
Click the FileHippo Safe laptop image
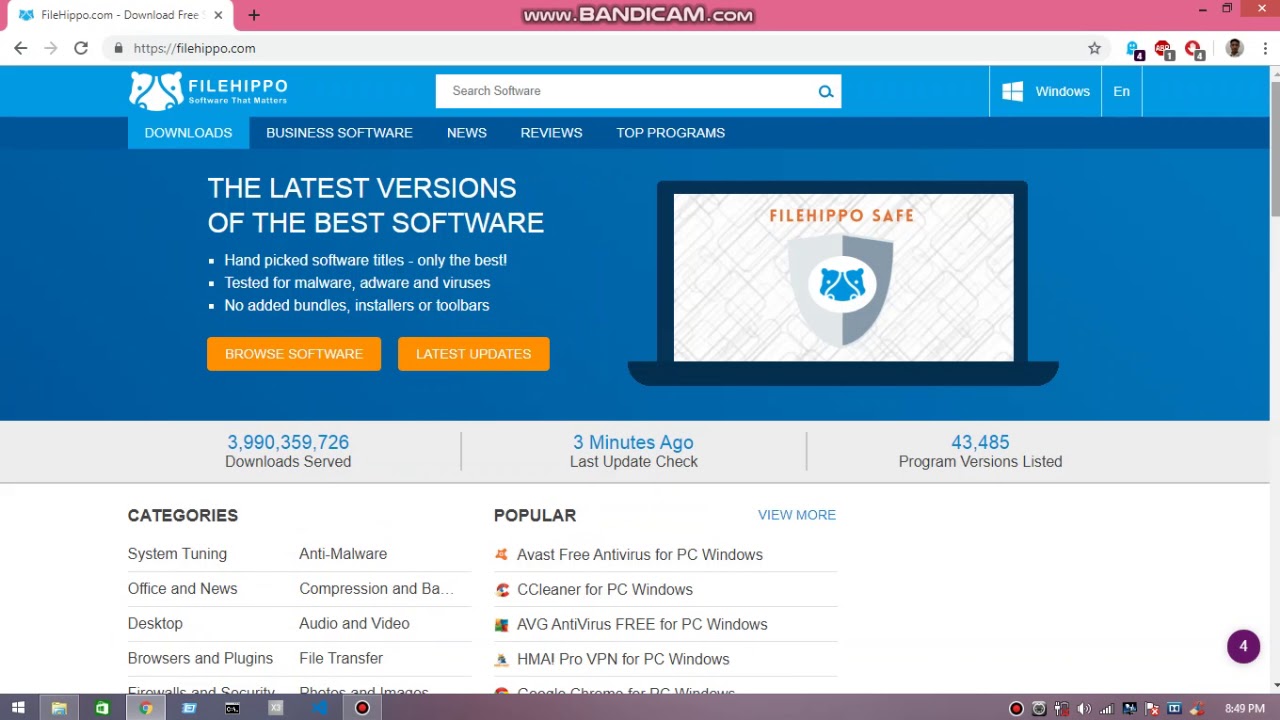[x=843, y=283]
